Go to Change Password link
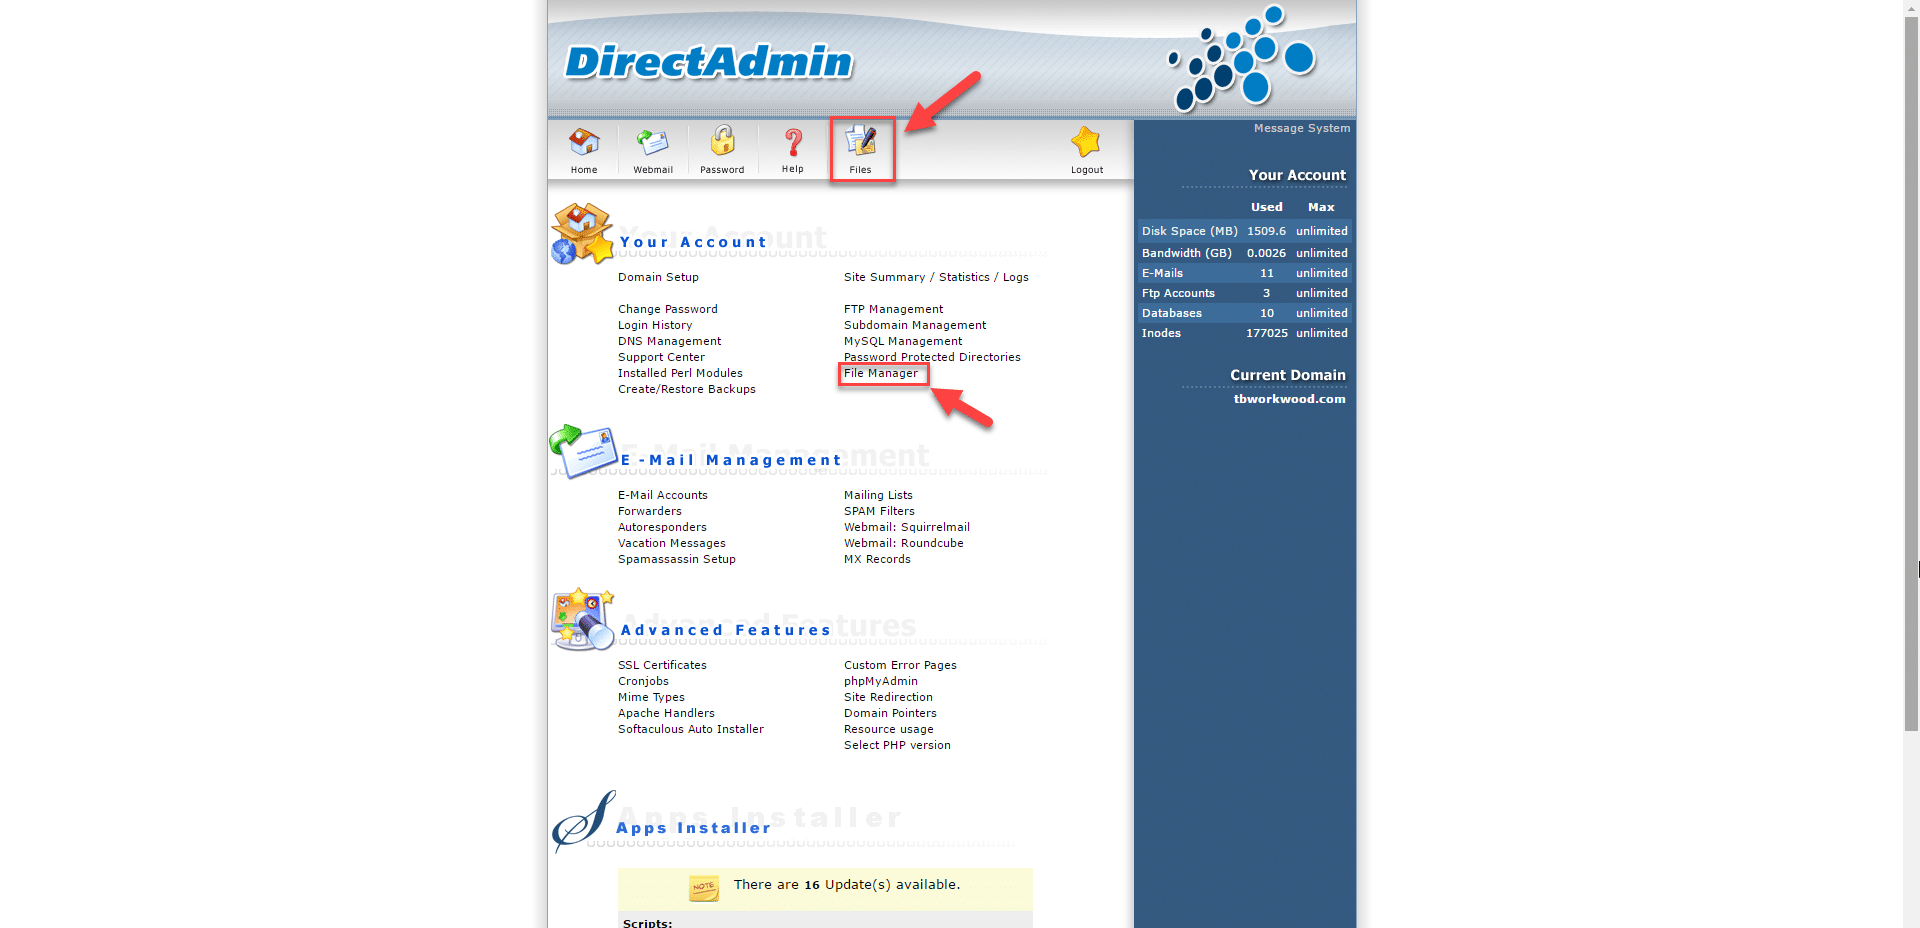 click(x=668, y=309)
